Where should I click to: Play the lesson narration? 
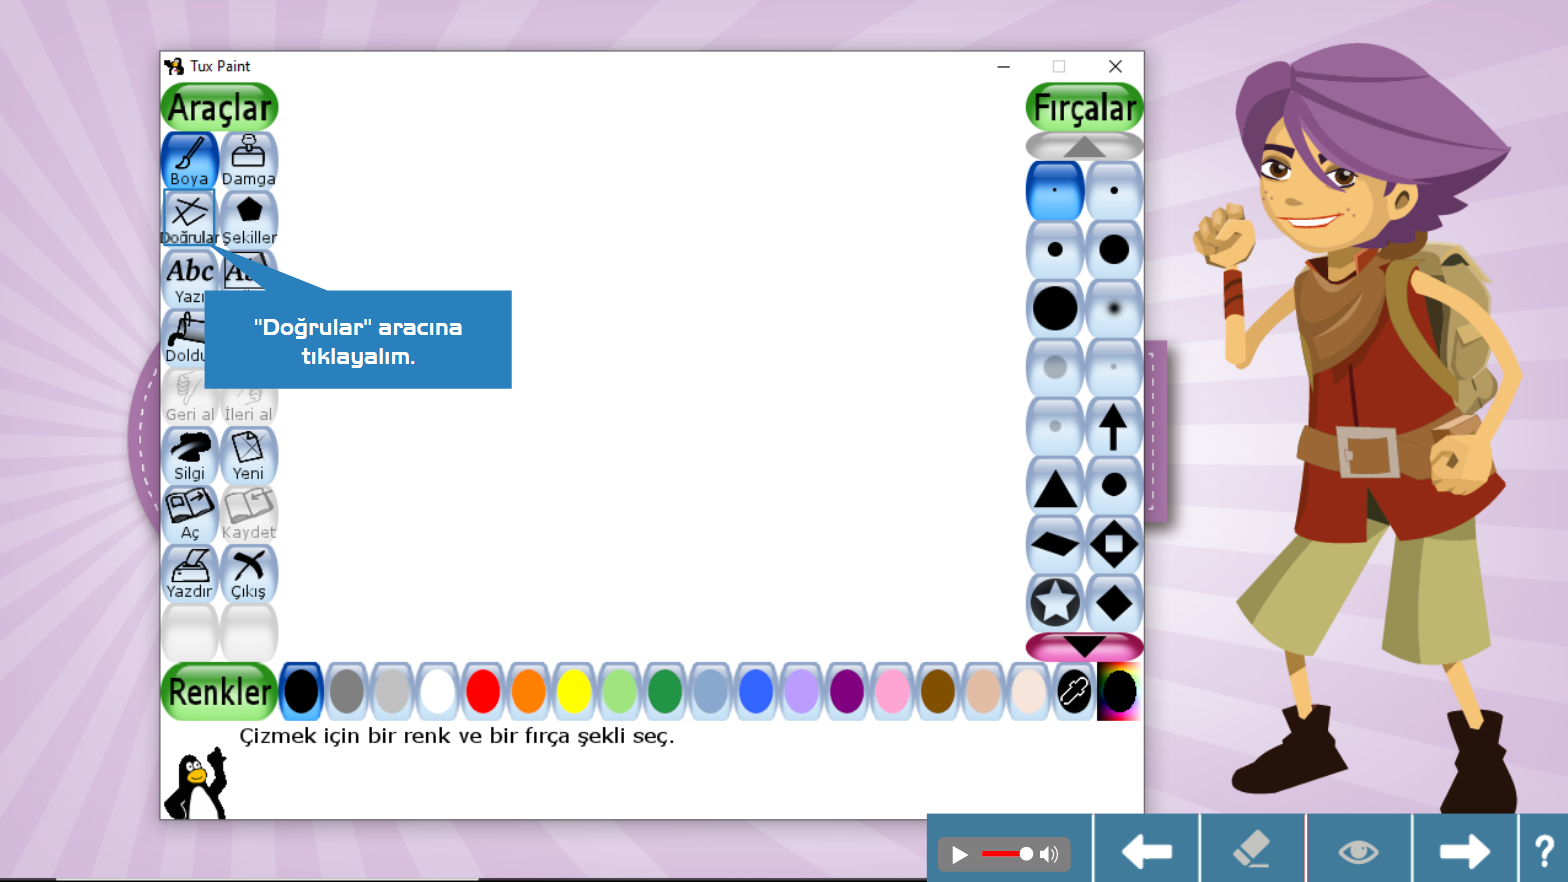click(960, 854)
